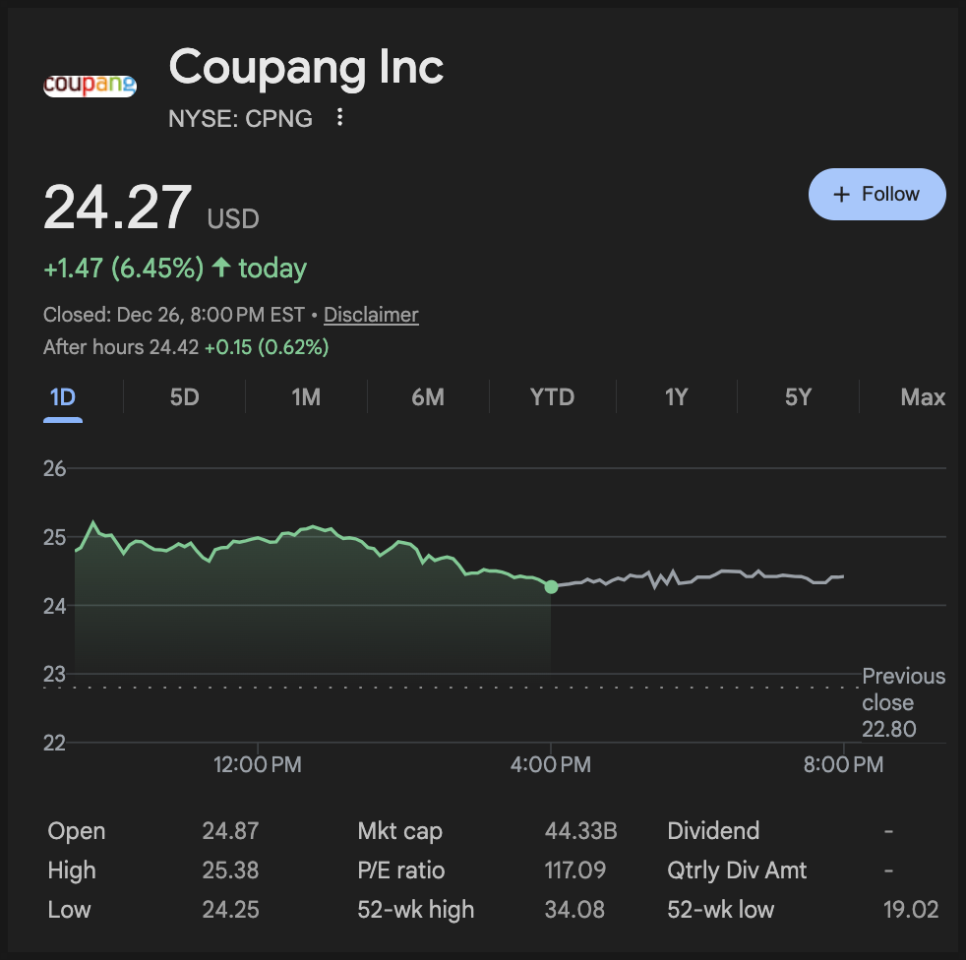Click the 52-wk high label
Screen dimensions: 966x960
(416, 910)
